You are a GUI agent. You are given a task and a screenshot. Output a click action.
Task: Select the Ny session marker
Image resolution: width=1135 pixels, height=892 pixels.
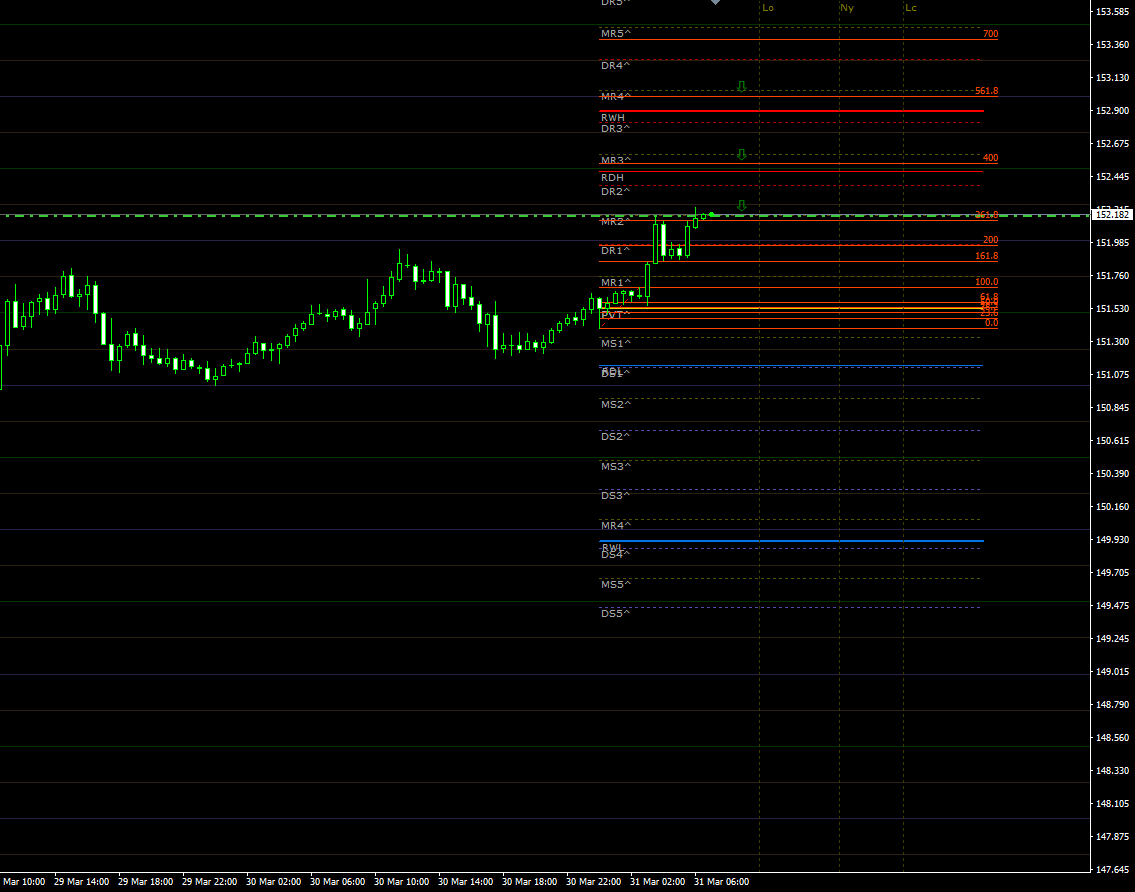pos(847,8)
